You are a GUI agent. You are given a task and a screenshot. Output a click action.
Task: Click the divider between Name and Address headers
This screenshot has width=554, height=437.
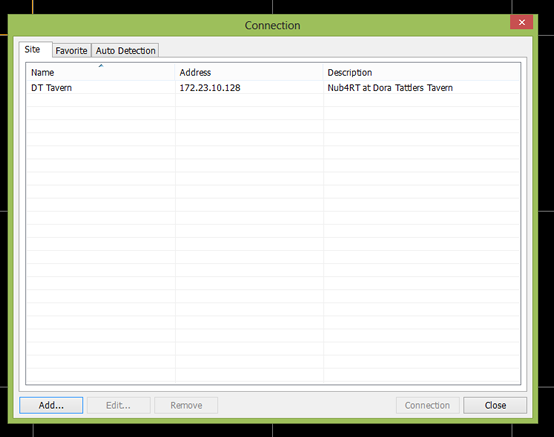pos(175,72)
